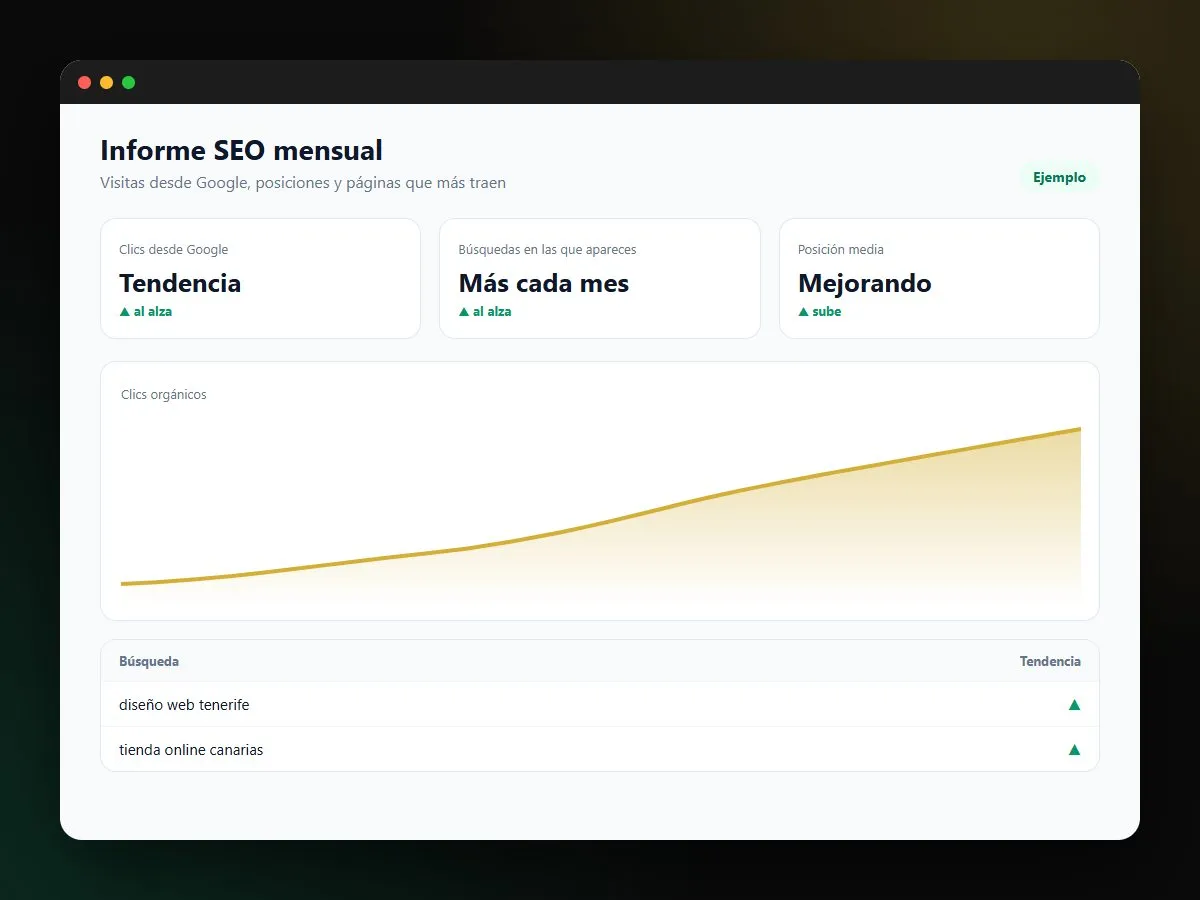The image size is (1200, 900).
Task: Click the Búsquedas en las que apareces label
Action: click(x=547, y=249)
